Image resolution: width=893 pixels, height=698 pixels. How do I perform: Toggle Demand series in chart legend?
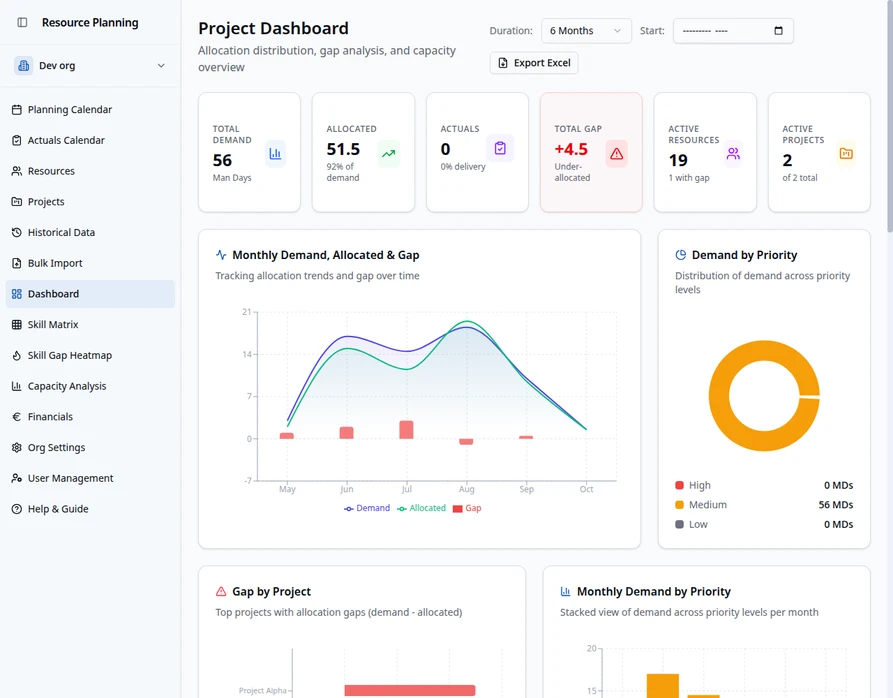click(x=367, y=508)
